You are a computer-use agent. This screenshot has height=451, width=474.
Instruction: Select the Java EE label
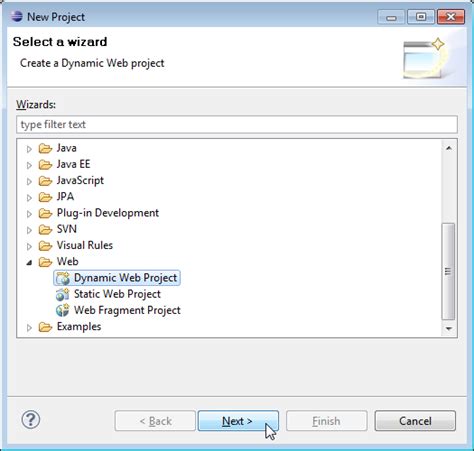(x=73, y=164)
